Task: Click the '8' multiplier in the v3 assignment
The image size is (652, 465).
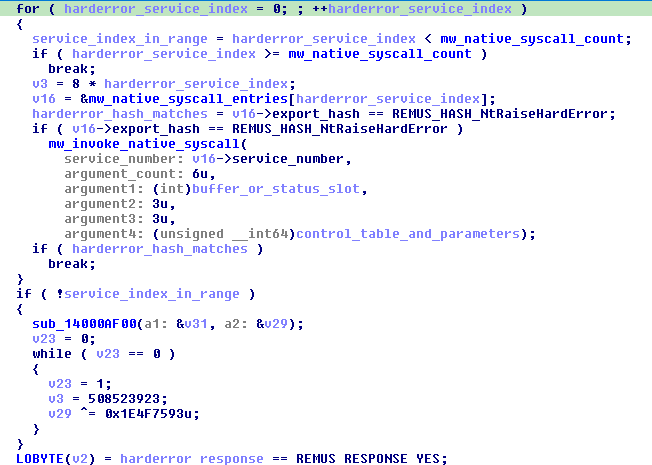Action: coord(76,84)
